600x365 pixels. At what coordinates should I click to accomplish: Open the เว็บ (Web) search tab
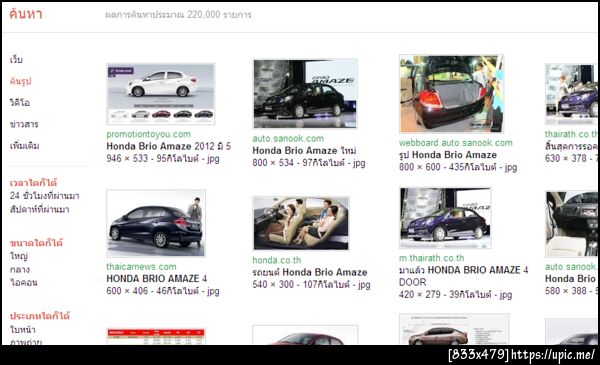pos(16,59)
